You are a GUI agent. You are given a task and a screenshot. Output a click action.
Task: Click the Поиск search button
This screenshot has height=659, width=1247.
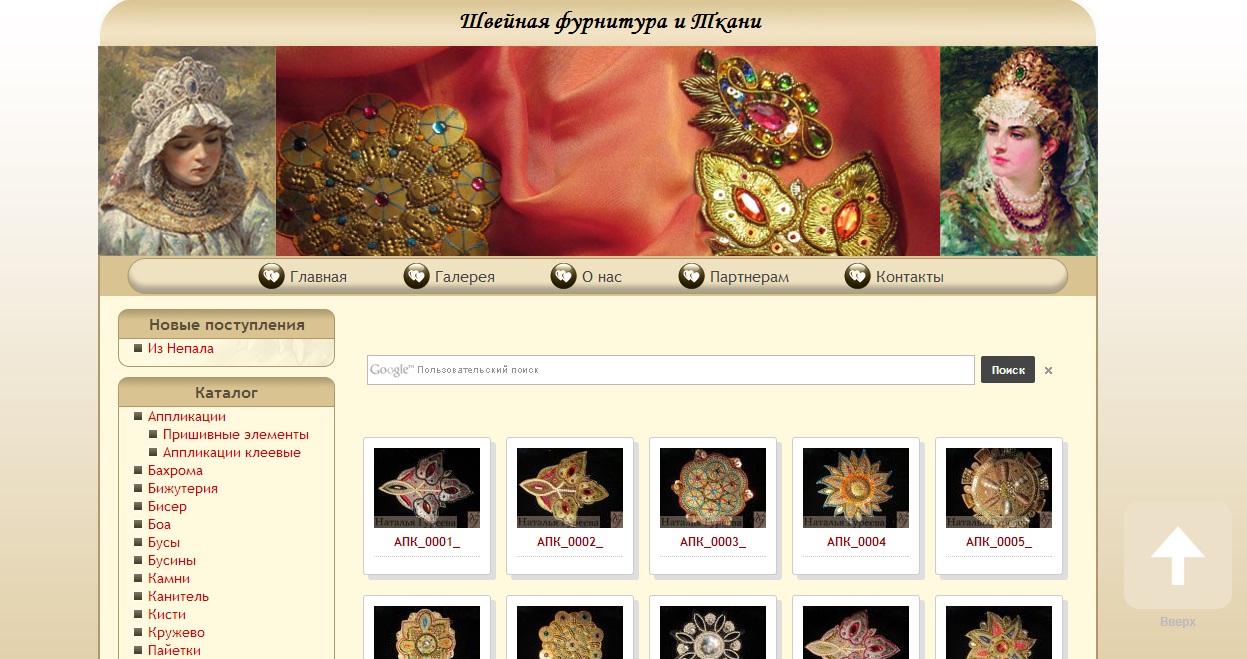point(1008,370)
